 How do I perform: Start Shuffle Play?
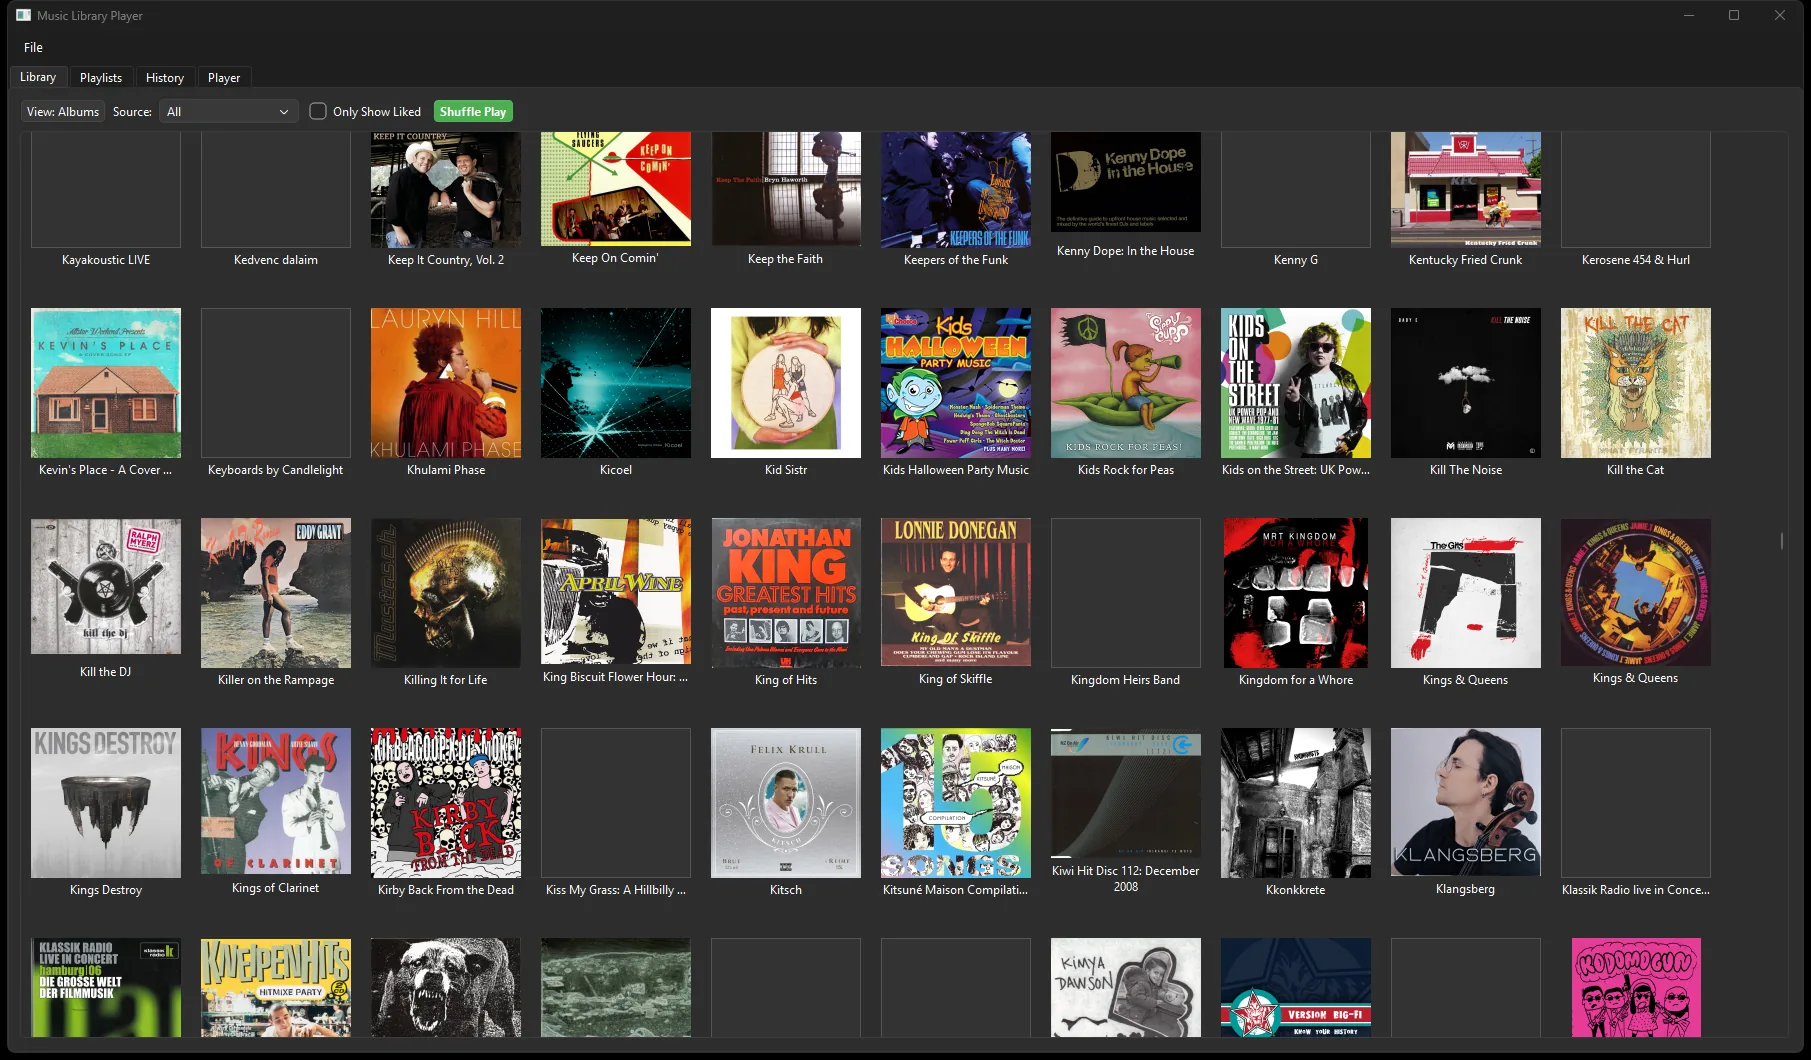pyautogui.click(x=473, y=111)
